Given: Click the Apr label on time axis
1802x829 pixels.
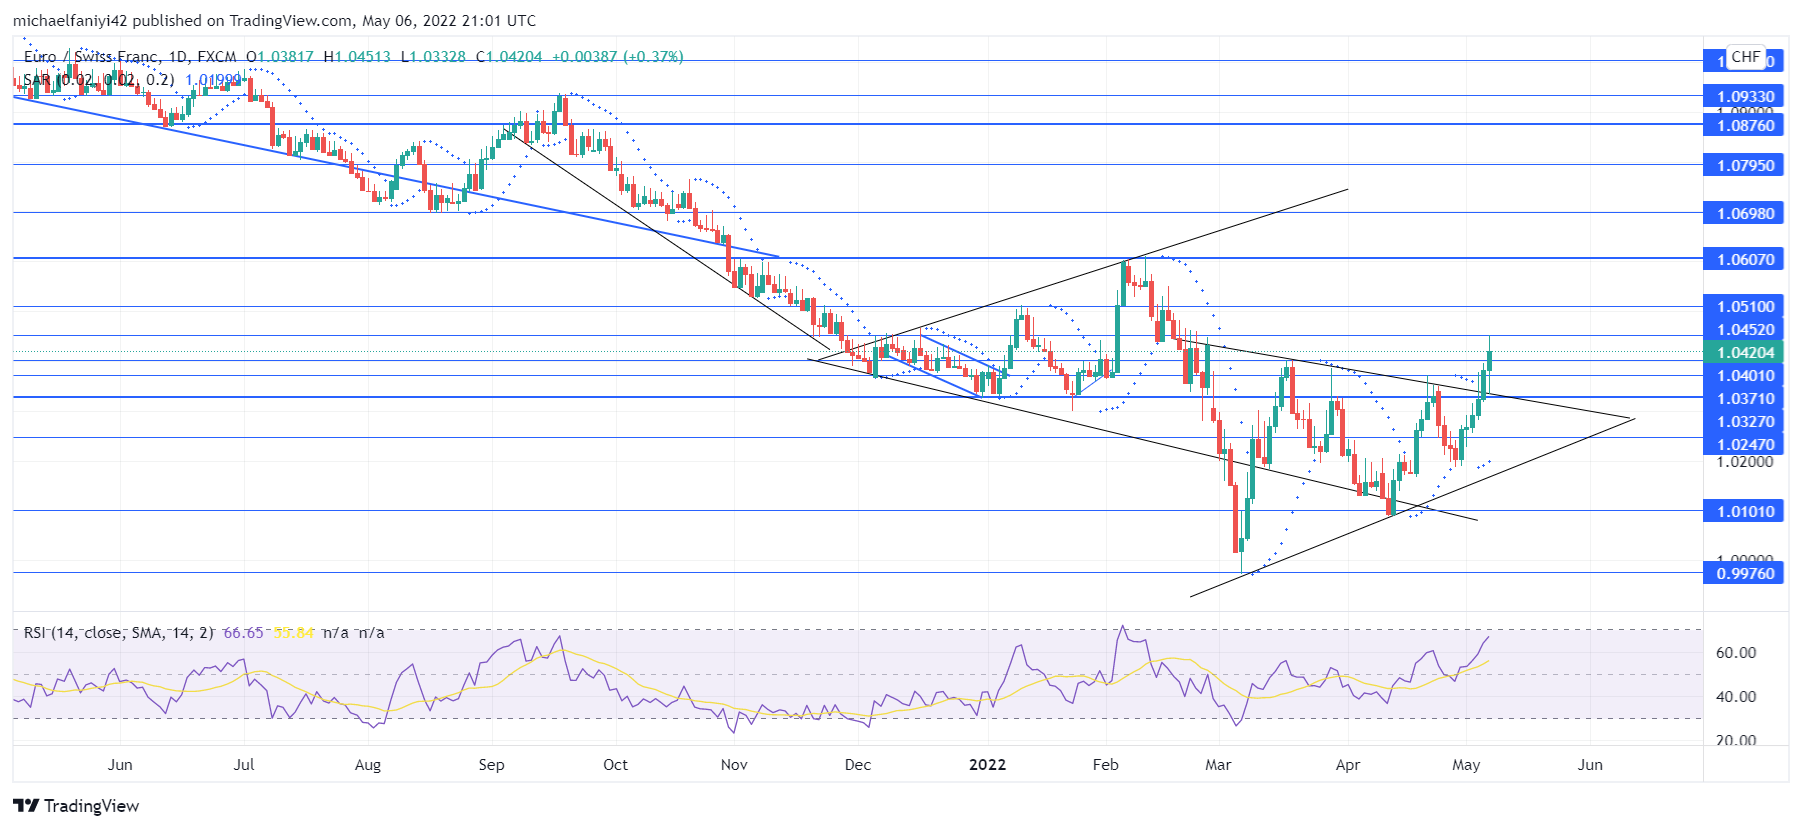Looking at the screenshot, I should 1348,765.
